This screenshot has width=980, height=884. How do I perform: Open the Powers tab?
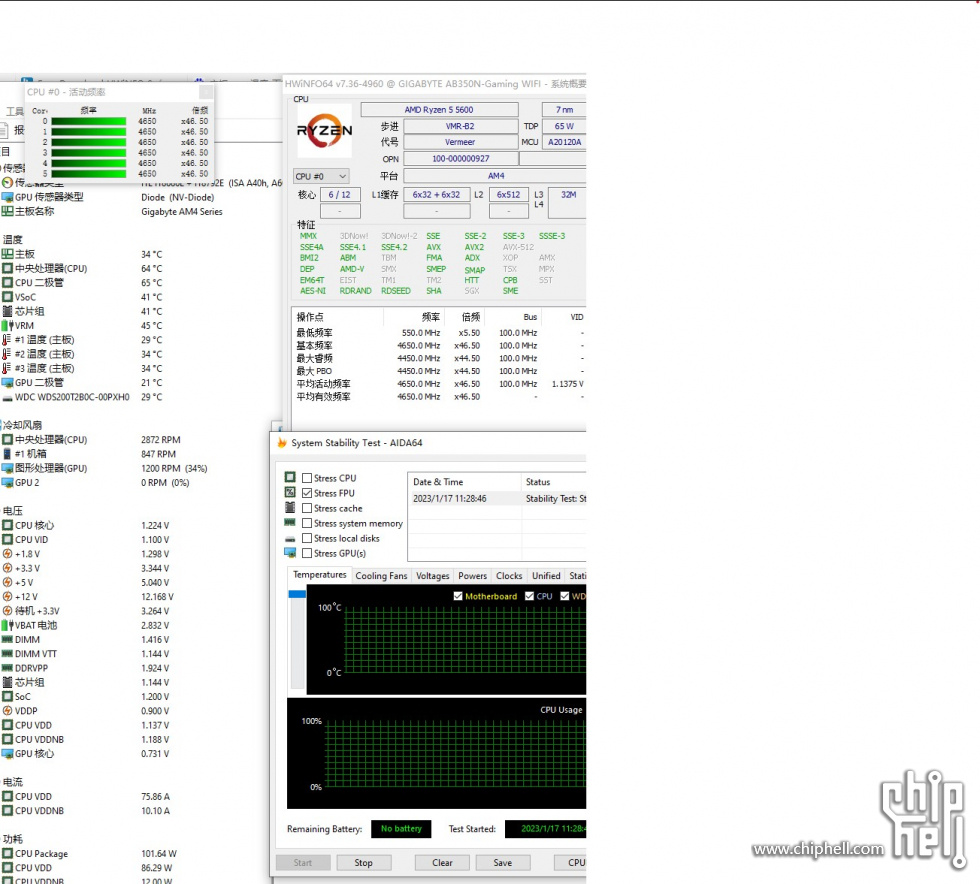point(472,576)
